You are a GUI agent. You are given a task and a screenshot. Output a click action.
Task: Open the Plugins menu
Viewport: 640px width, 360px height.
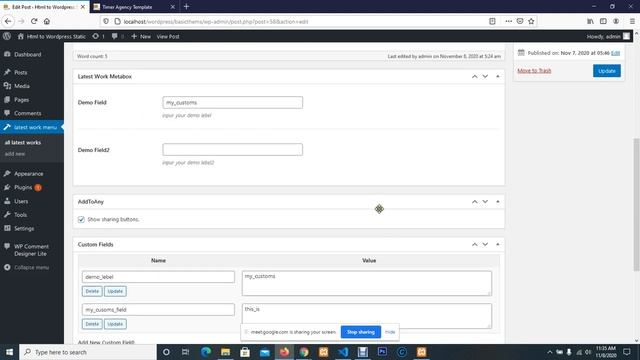(x=23, y=187)
